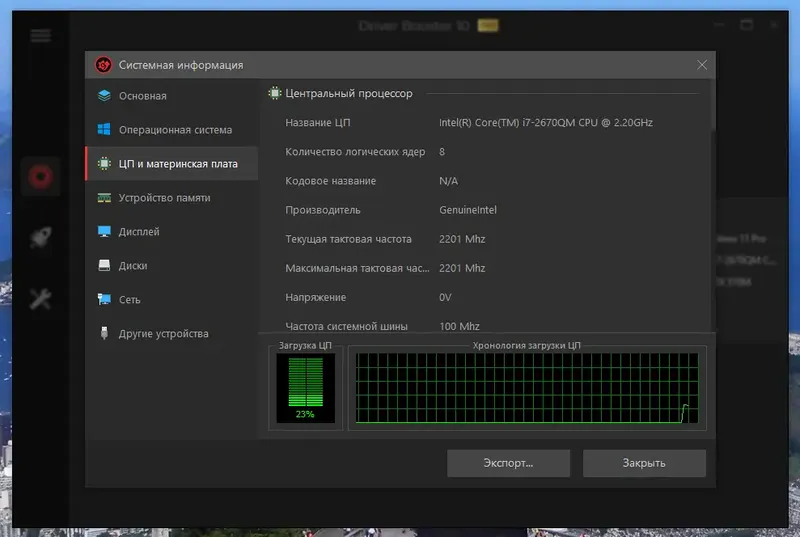Image resolution: width=800 pixels, height=537 pixels.
Task: Click the chip icon beside Центральный процессор
Action: coord(274,93)
